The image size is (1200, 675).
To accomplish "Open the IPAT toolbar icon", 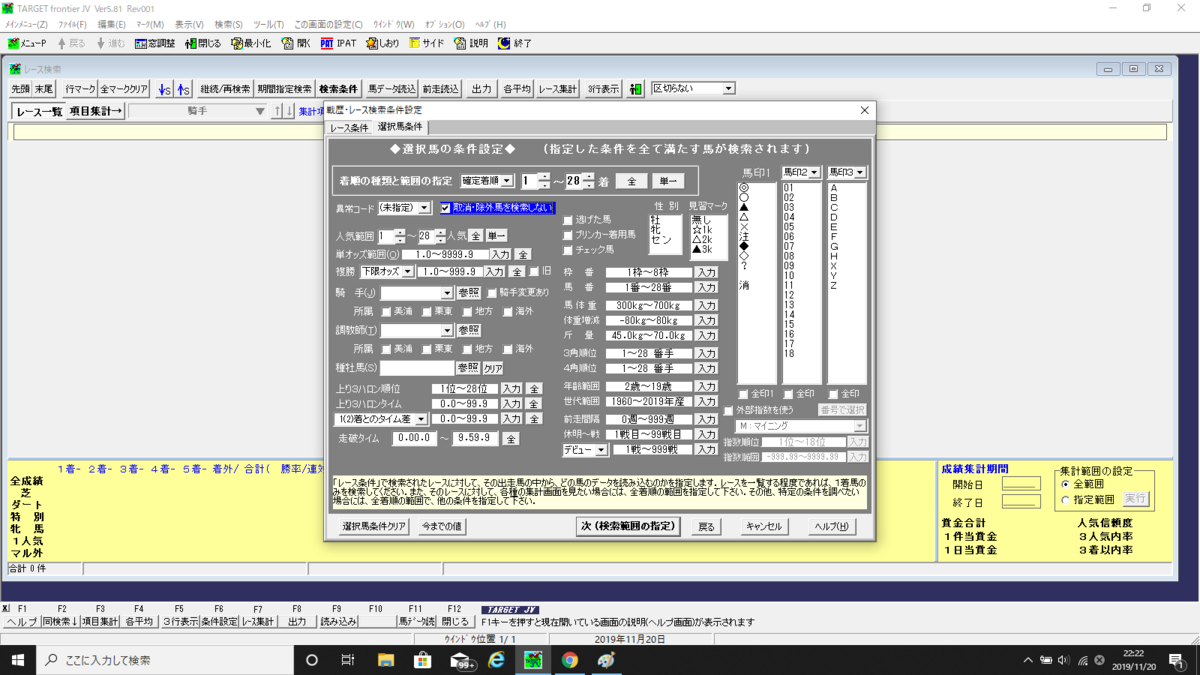I will (x=338, y=44).
